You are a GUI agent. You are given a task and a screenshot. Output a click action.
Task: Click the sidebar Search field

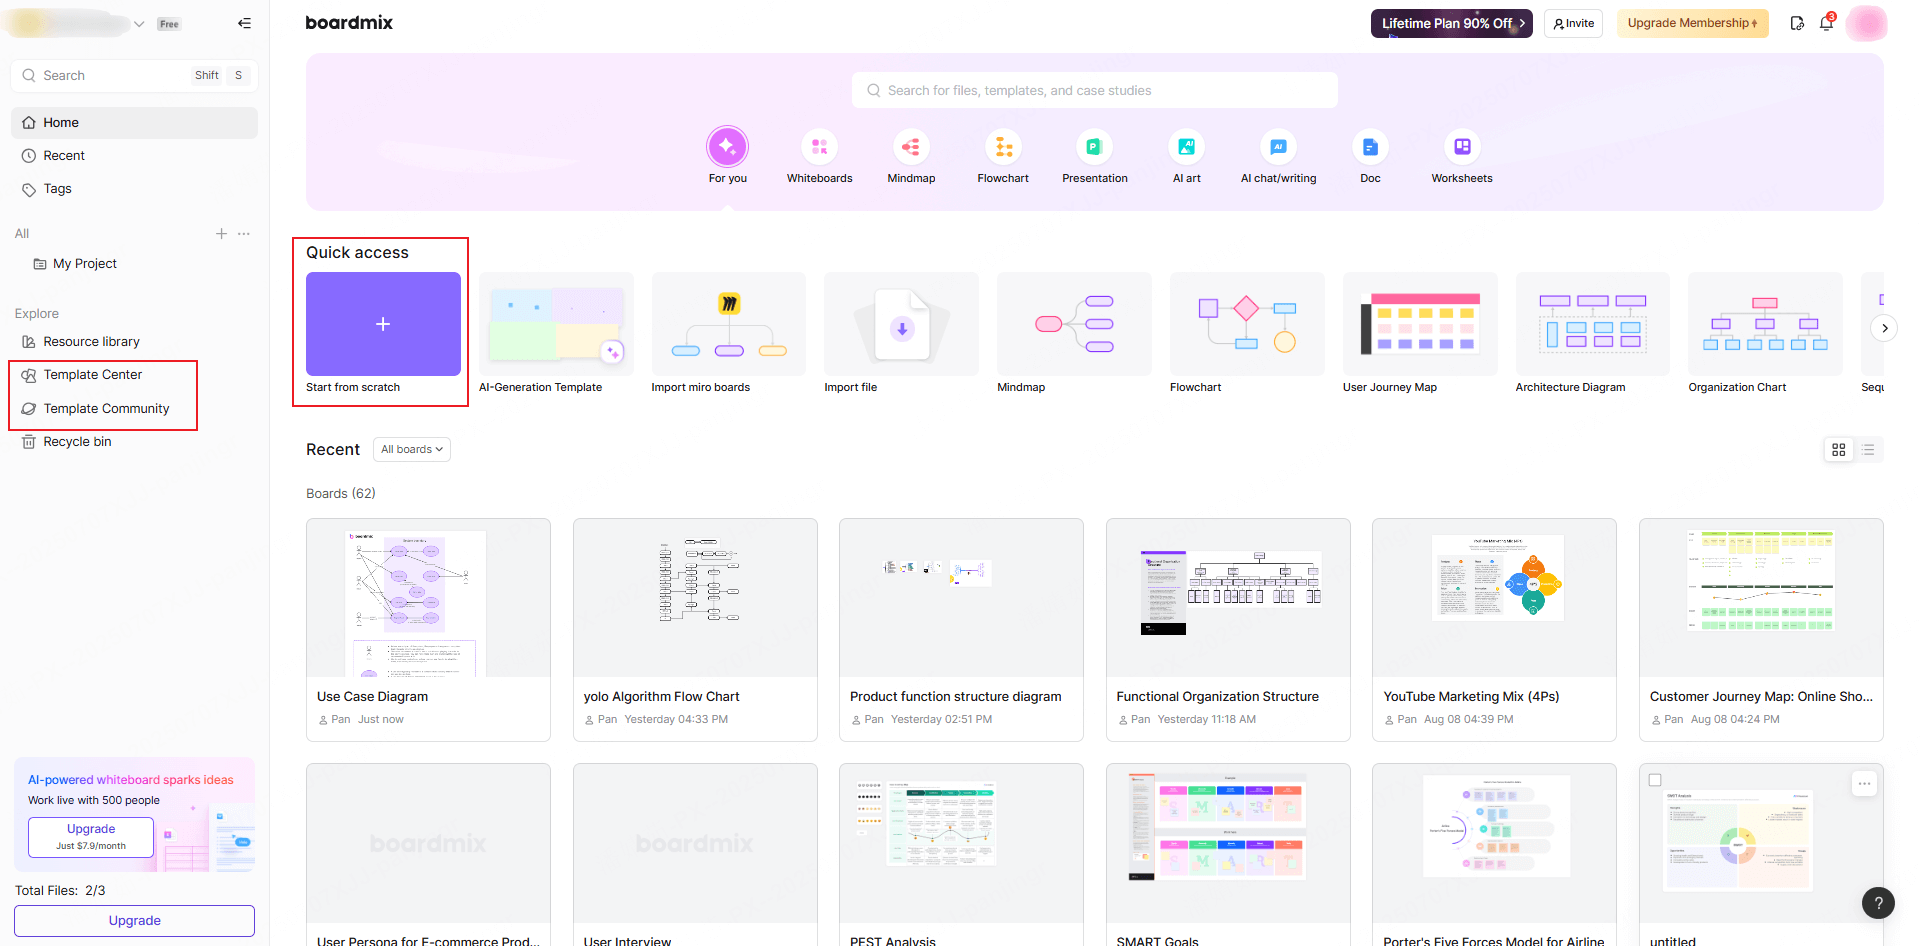[134, 76]
